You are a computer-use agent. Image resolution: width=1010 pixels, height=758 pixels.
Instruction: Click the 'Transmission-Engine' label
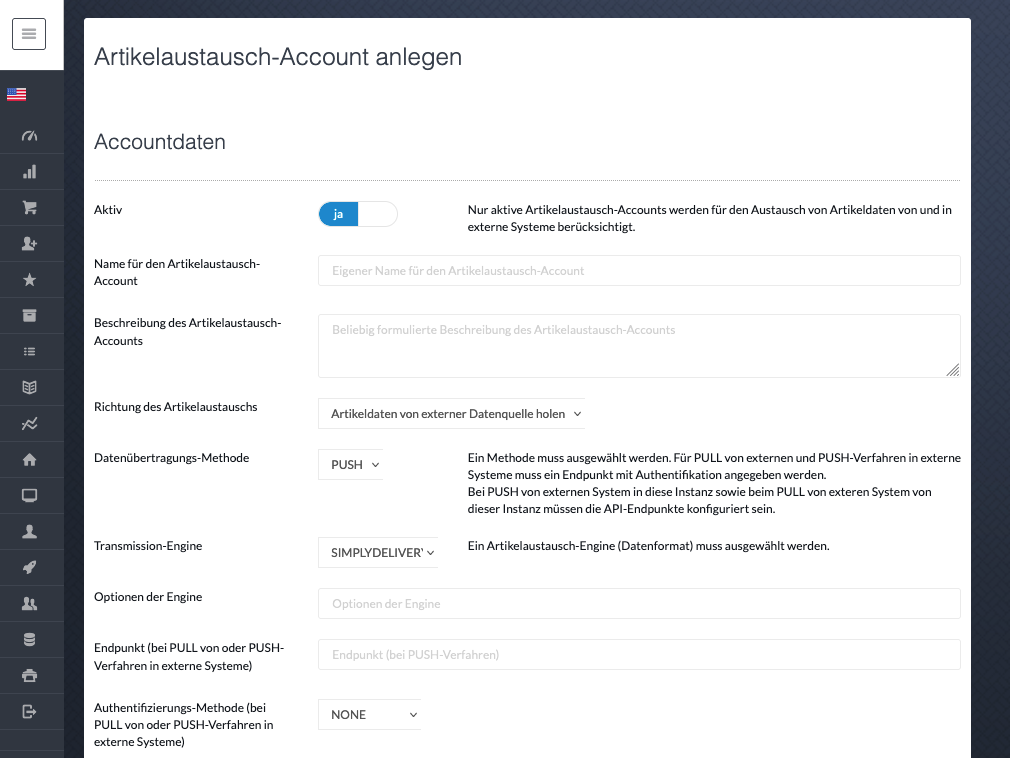tap(148, 546)
